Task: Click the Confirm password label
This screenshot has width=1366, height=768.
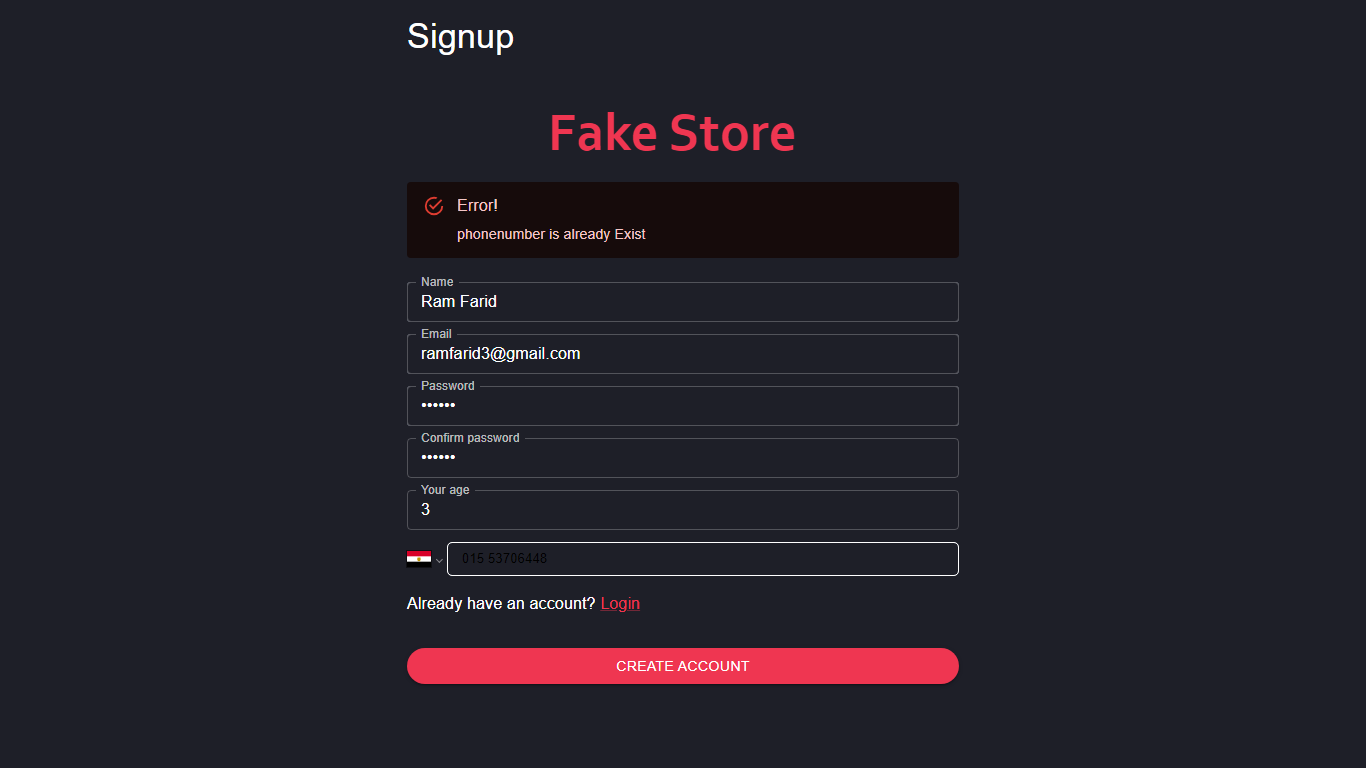Action: pos(470,438)
